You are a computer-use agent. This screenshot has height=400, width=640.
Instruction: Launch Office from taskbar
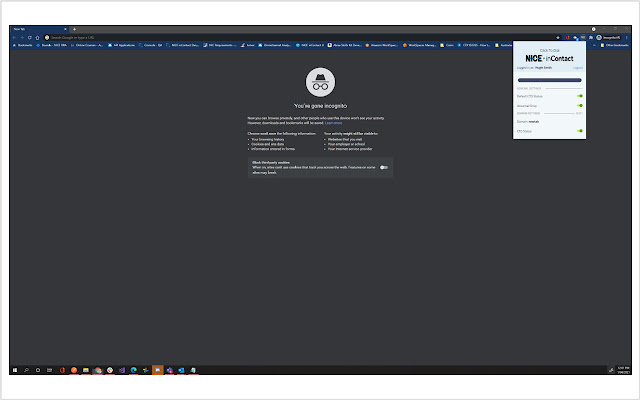pos(62,370)
